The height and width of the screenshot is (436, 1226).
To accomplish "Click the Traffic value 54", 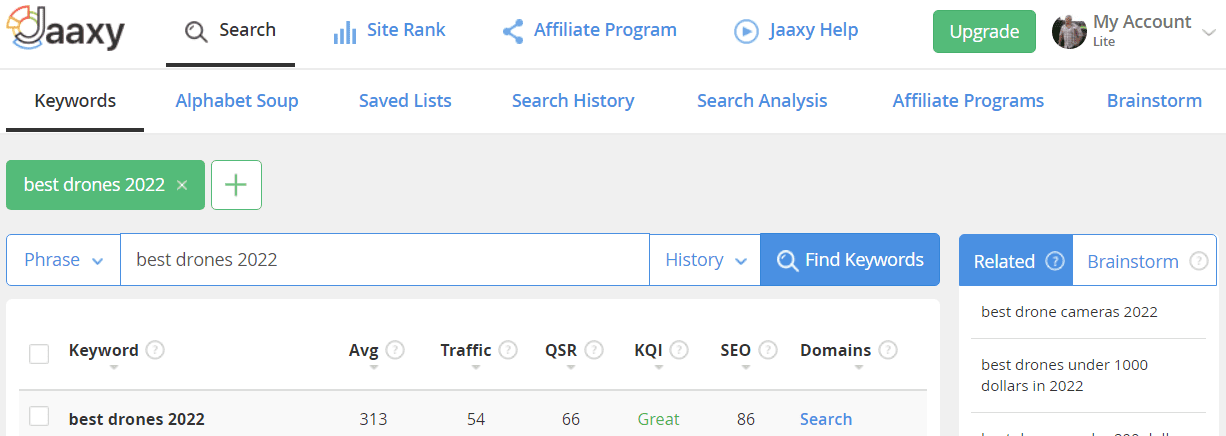I will pos(477,419).
